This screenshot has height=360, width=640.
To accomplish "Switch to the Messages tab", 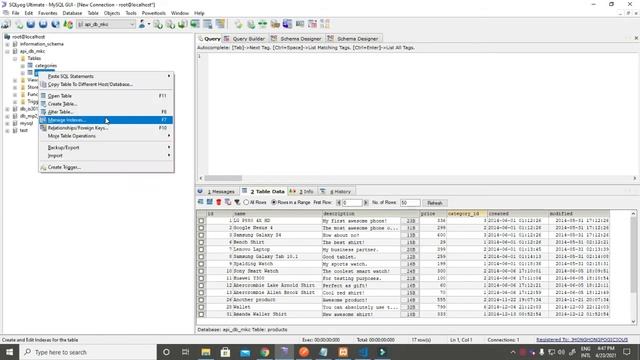I will (217, 191).
